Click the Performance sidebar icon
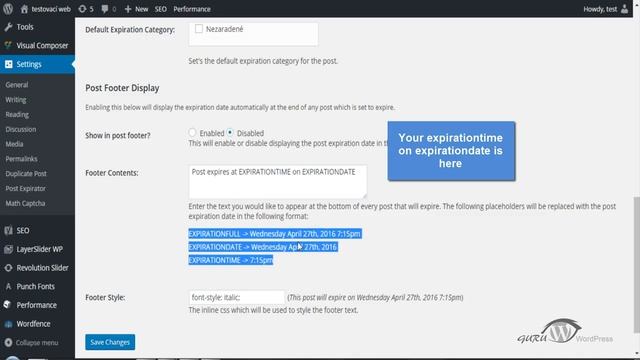This screenshot has width=640, height=360. [8, 305]
